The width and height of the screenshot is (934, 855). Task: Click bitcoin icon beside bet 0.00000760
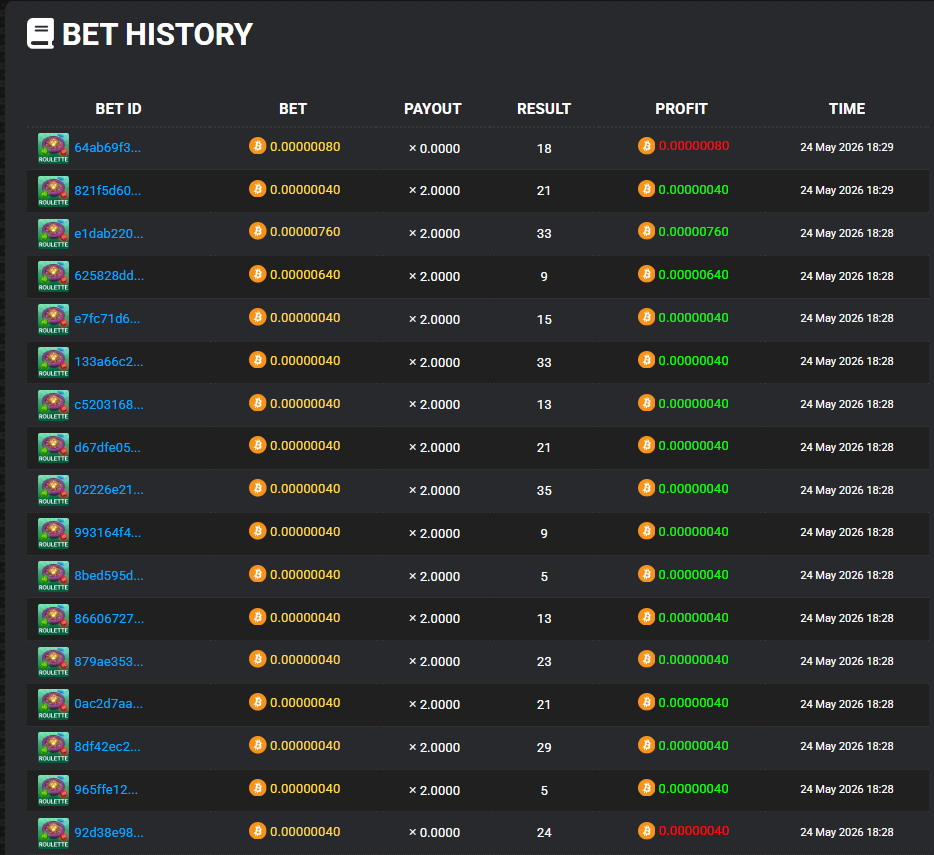[257, 231]
